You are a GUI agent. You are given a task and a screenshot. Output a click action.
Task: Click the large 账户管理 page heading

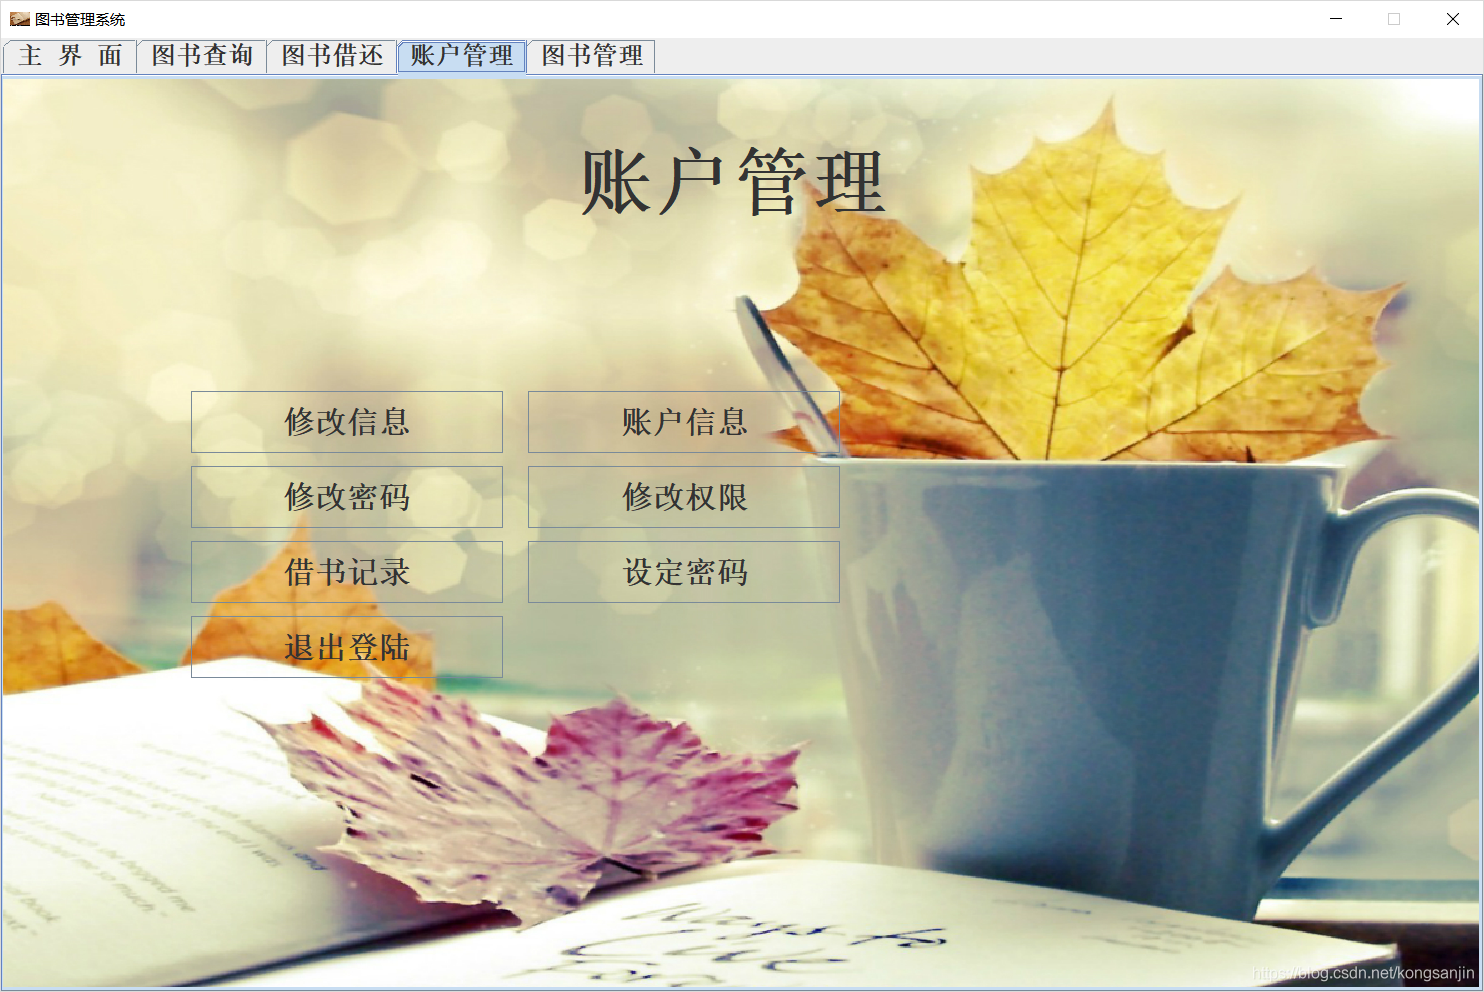click(x=733, y=182)
